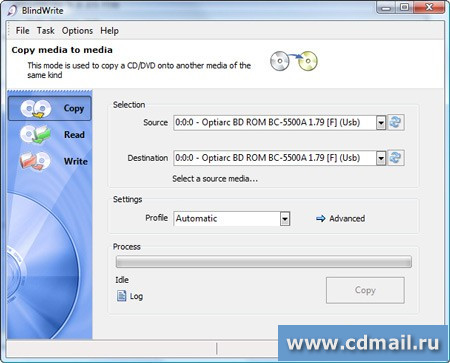Open the File menu
Image resolution: width=450 pixels, height=363 pixels.
tap(22, 31)
